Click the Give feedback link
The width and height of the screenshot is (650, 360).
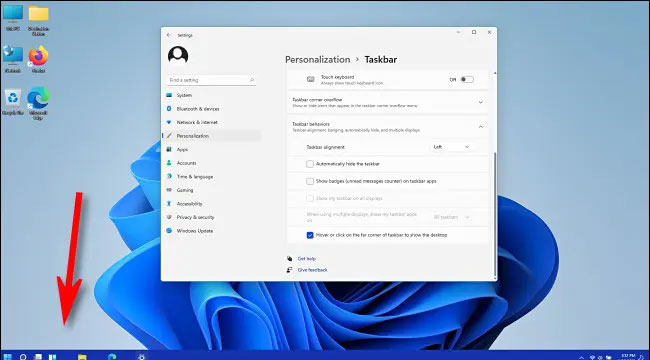[313, 270]
